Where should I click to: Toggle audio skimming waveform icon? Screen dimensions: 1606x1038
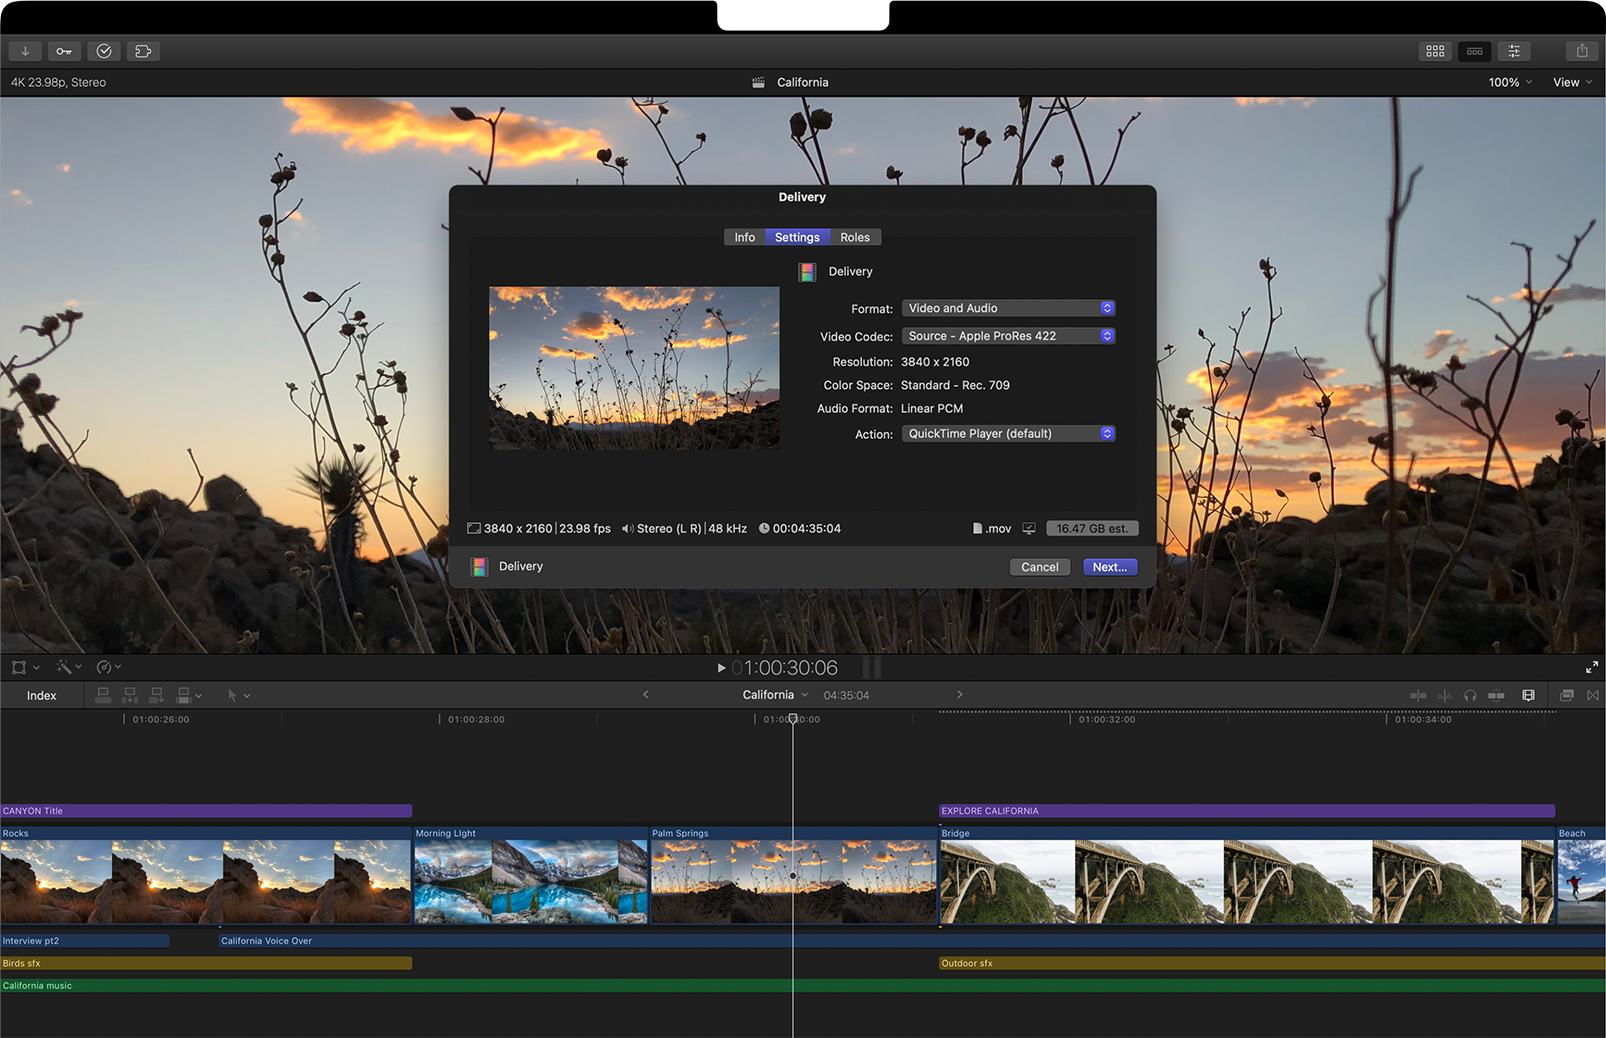click(x=1444, y=695)
